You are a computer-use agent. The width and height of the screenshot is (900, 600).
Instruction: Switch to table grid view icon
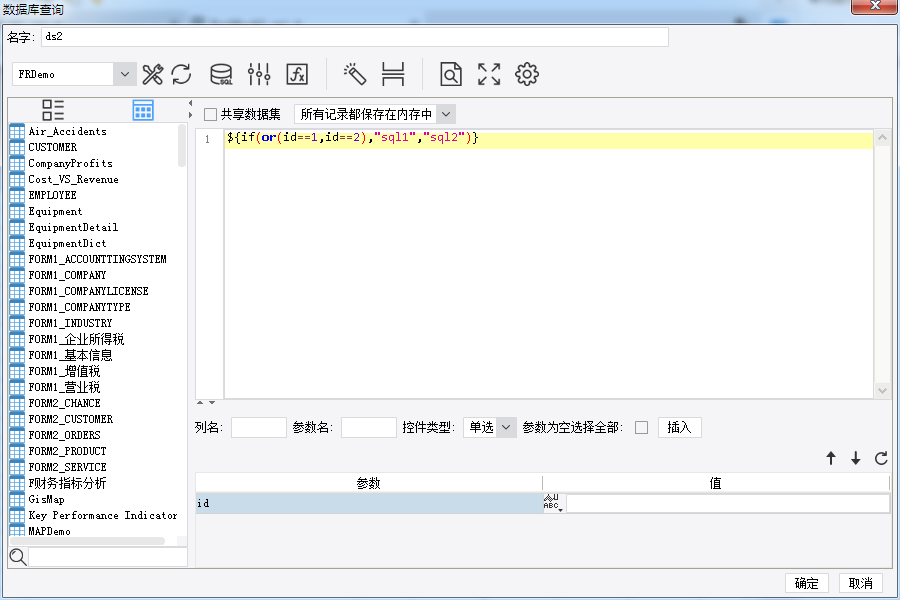[x=143, y=110]
